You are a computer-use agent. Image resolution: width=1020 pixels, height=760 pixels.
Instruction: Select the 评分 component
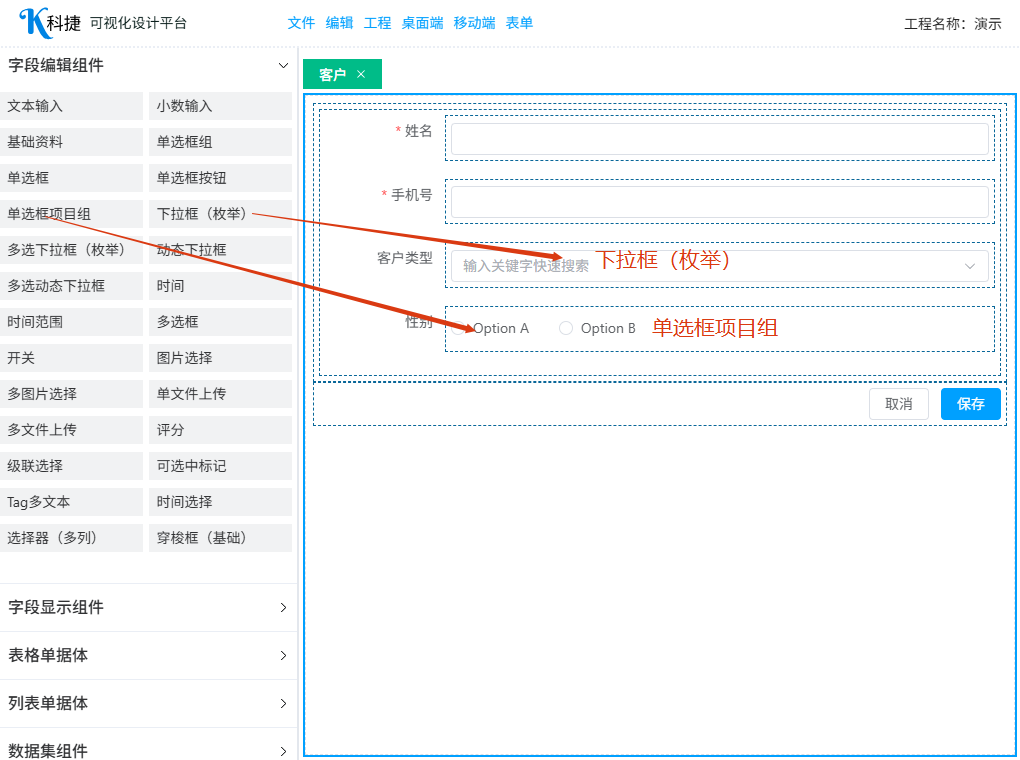[220, 430]
